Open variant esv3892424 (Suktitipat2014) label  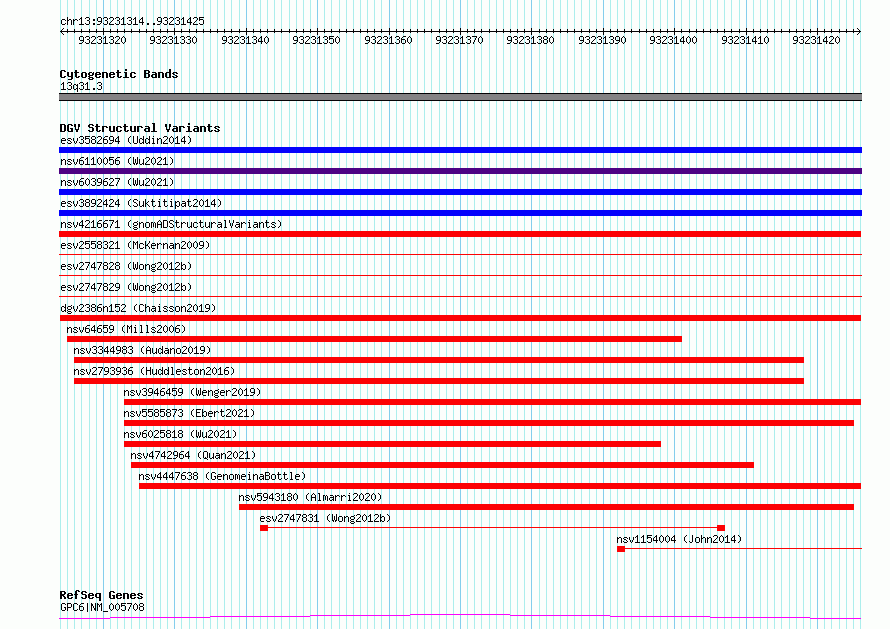pyautogui.click(x=141, y=203)
